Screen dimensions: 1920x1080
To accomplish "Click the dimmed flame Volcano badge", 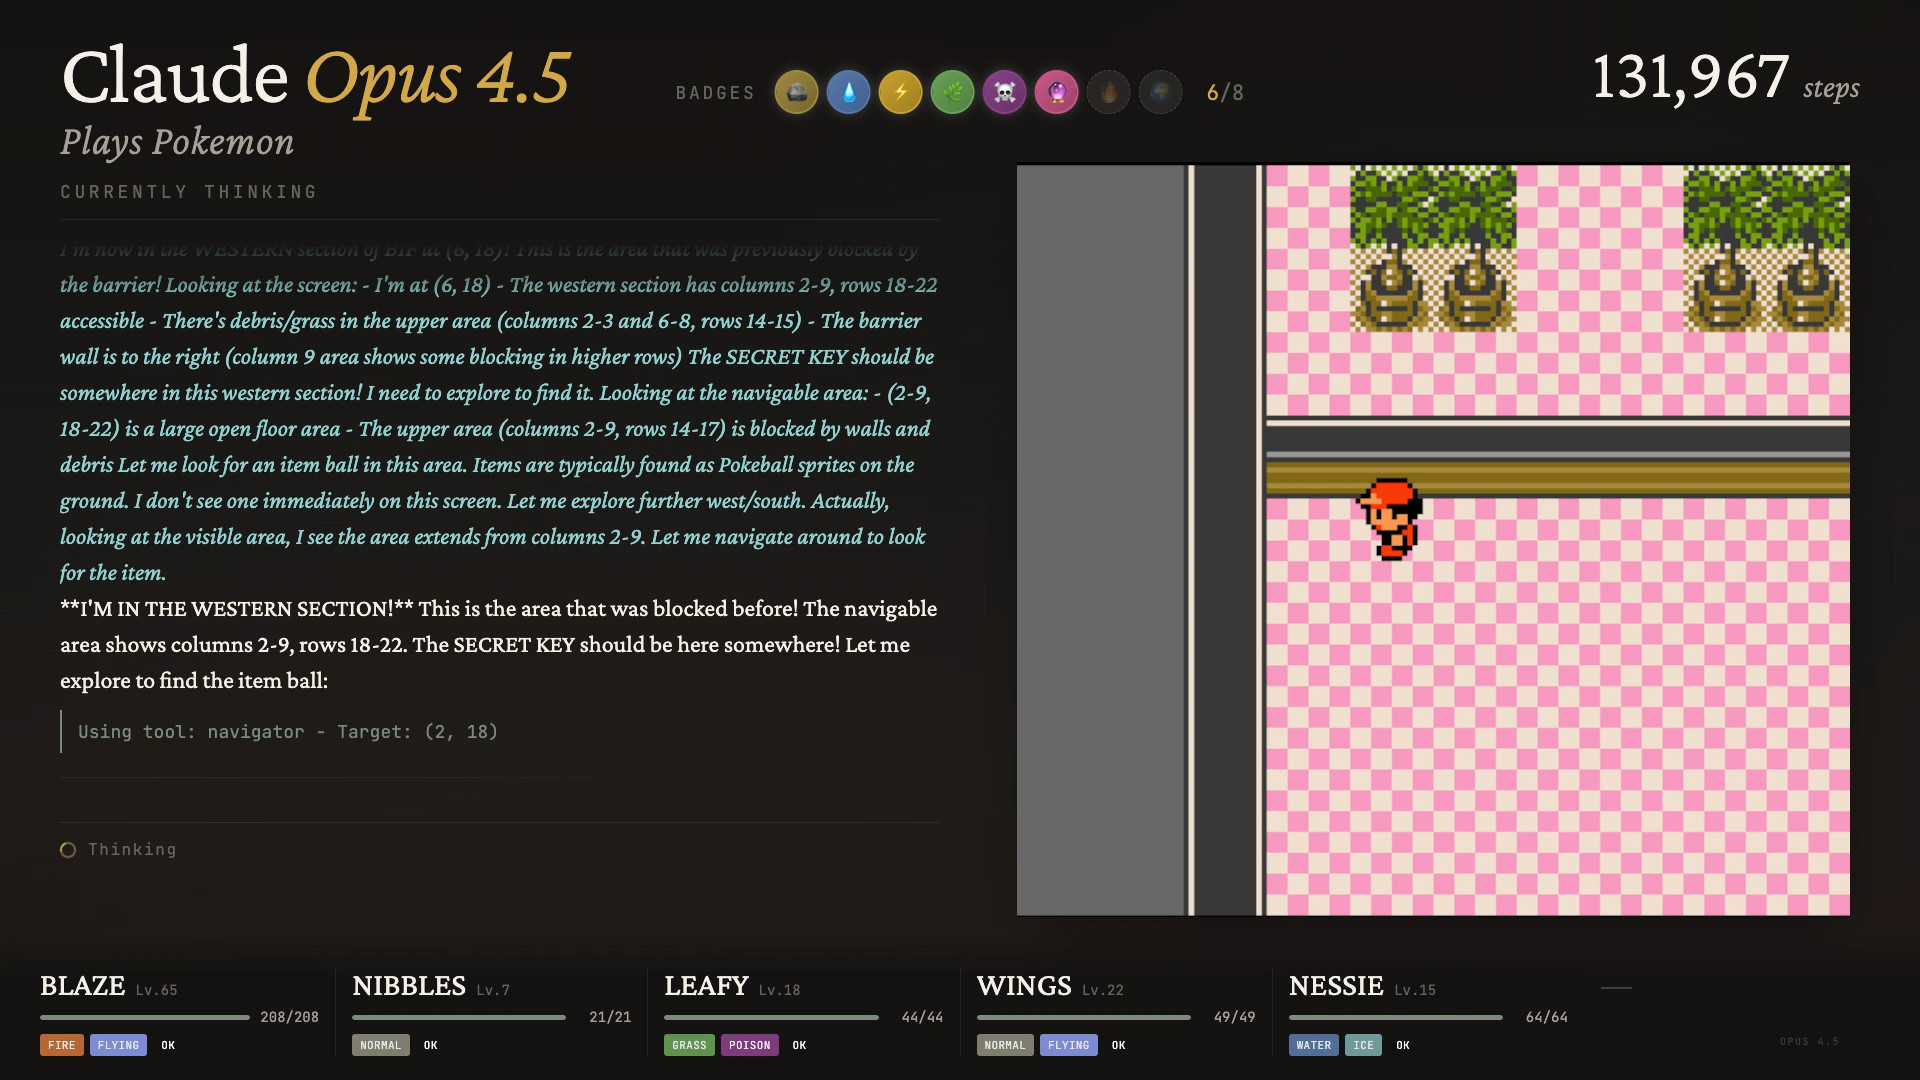I will [1108, 93].
